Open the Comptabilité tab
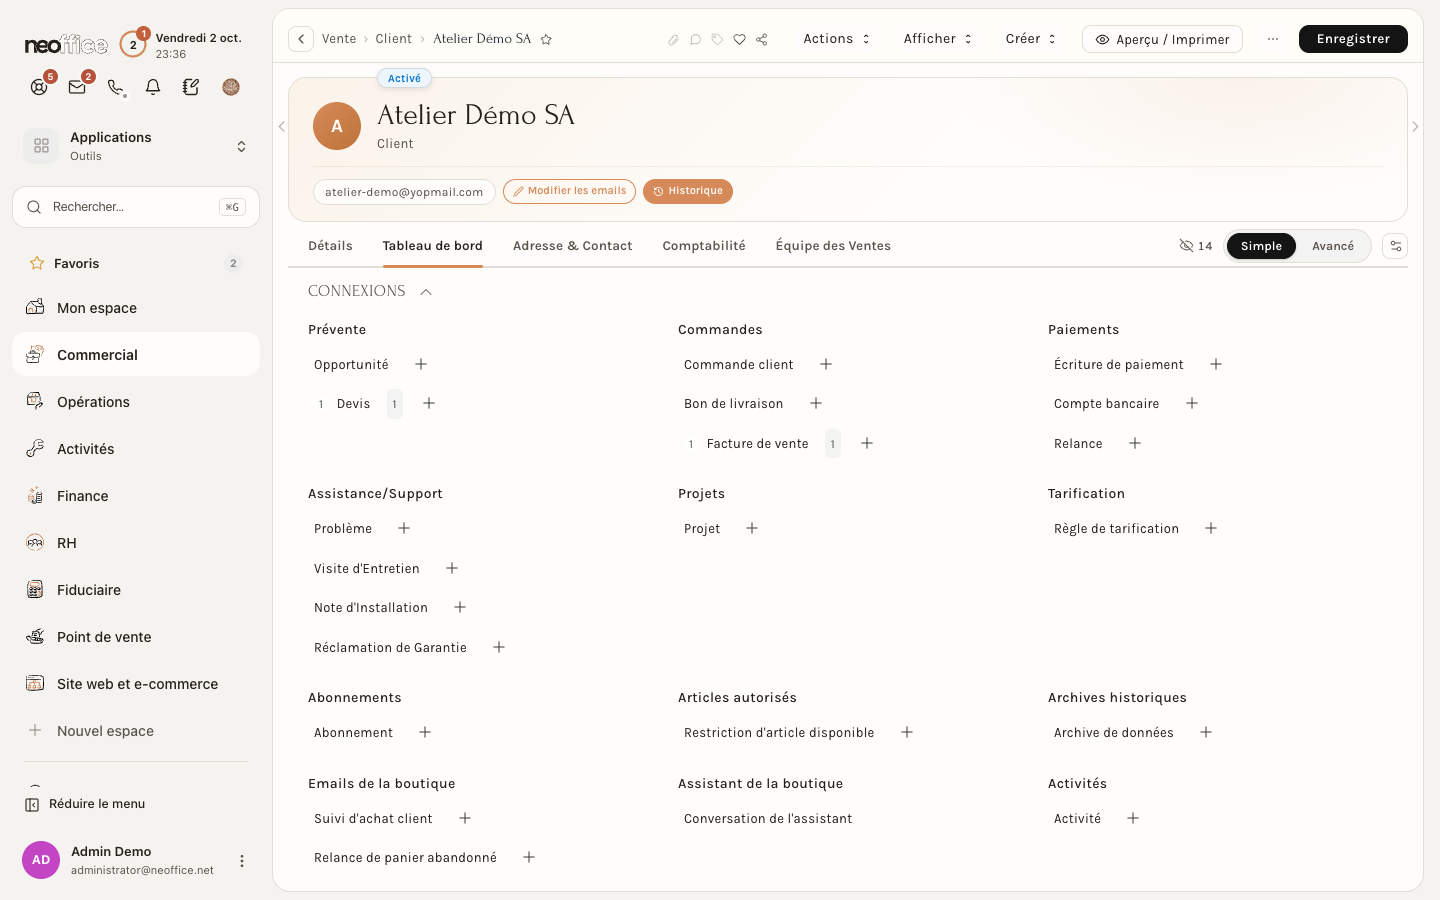 pos(704,246)
